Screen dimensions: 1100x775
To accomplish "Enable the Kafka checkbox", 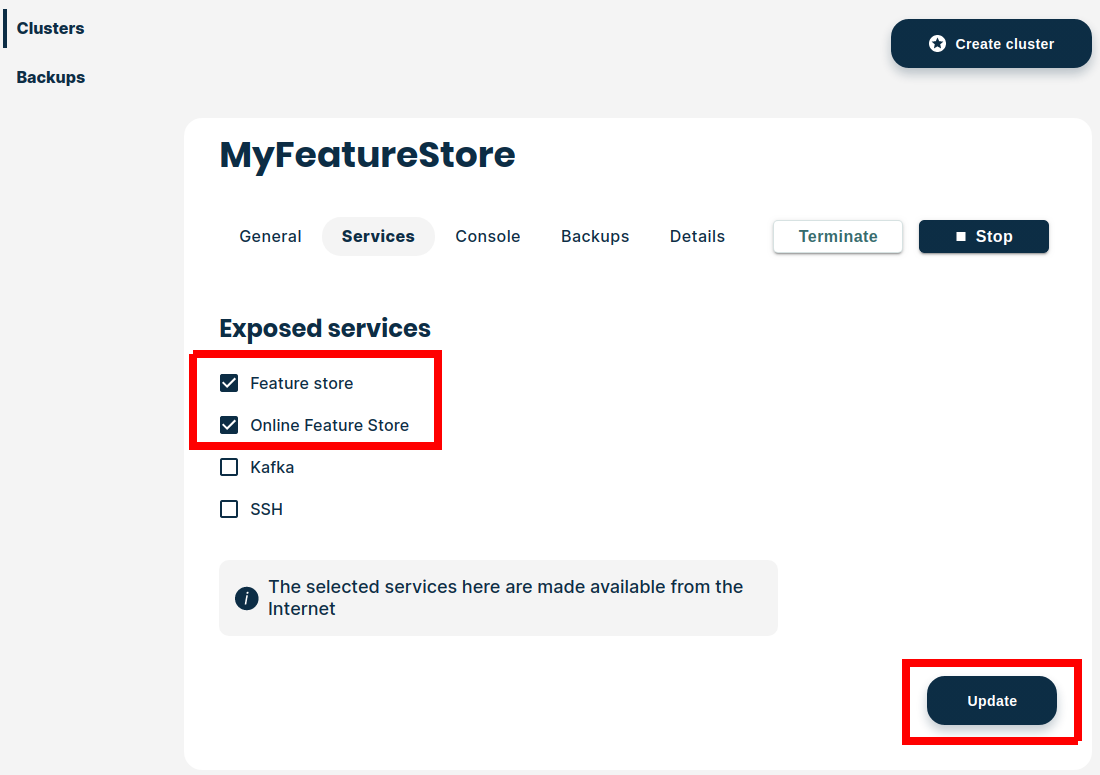I will coord(229,467).
